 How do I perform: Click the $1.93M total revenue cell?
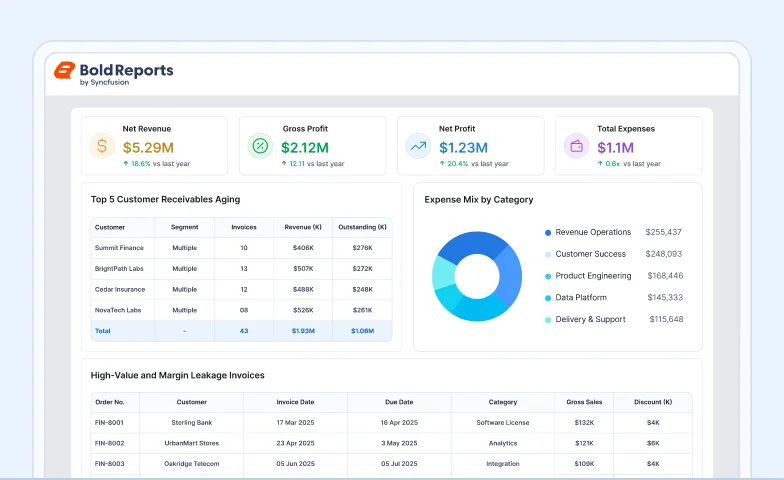click(x=304, y=331)
